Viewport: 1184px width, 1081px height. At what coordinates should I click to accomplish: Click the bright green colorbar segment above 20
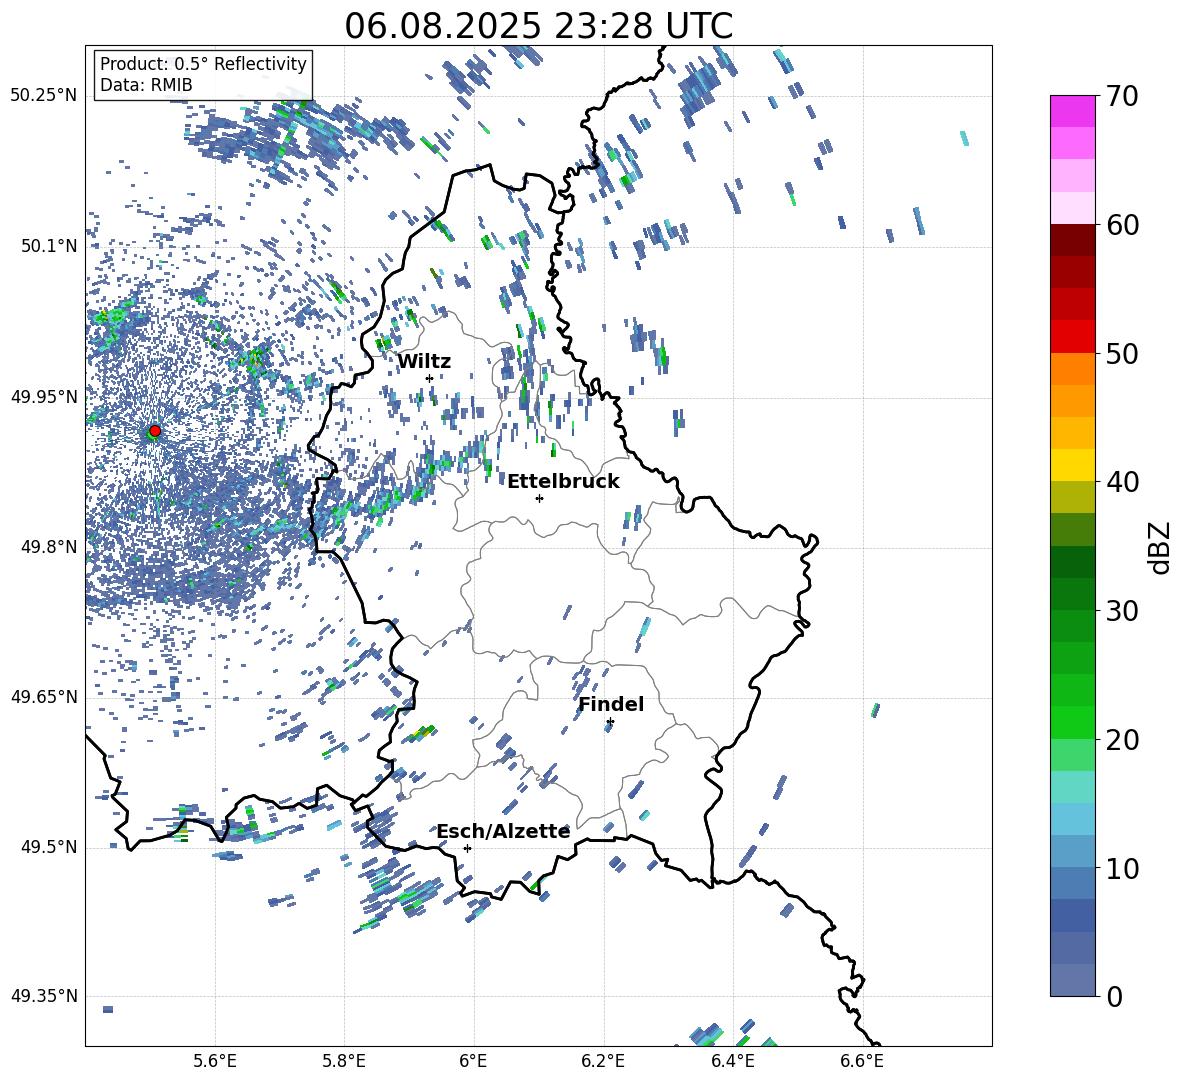[x=1073, y=722]
